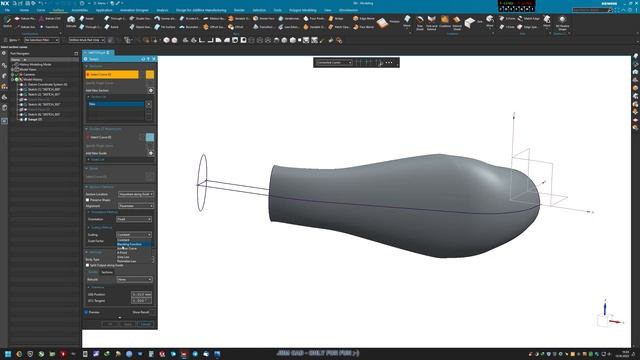
Task: Open the selection filter dropdown
Action: pos(42,40)
